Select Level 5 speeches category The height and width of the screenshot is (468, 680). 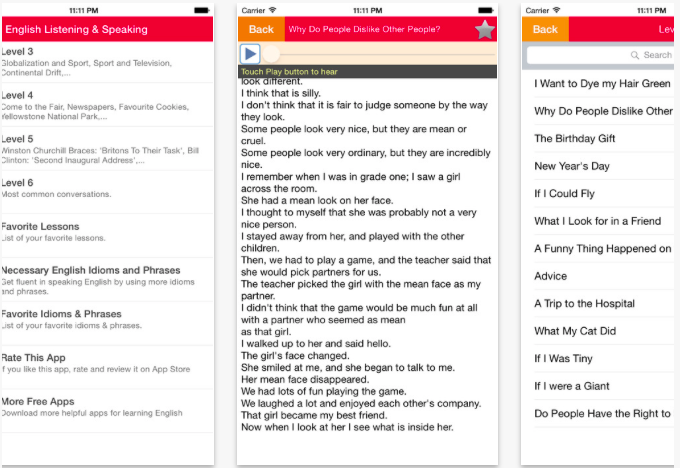pyautogui.click(x=108, y=149)
